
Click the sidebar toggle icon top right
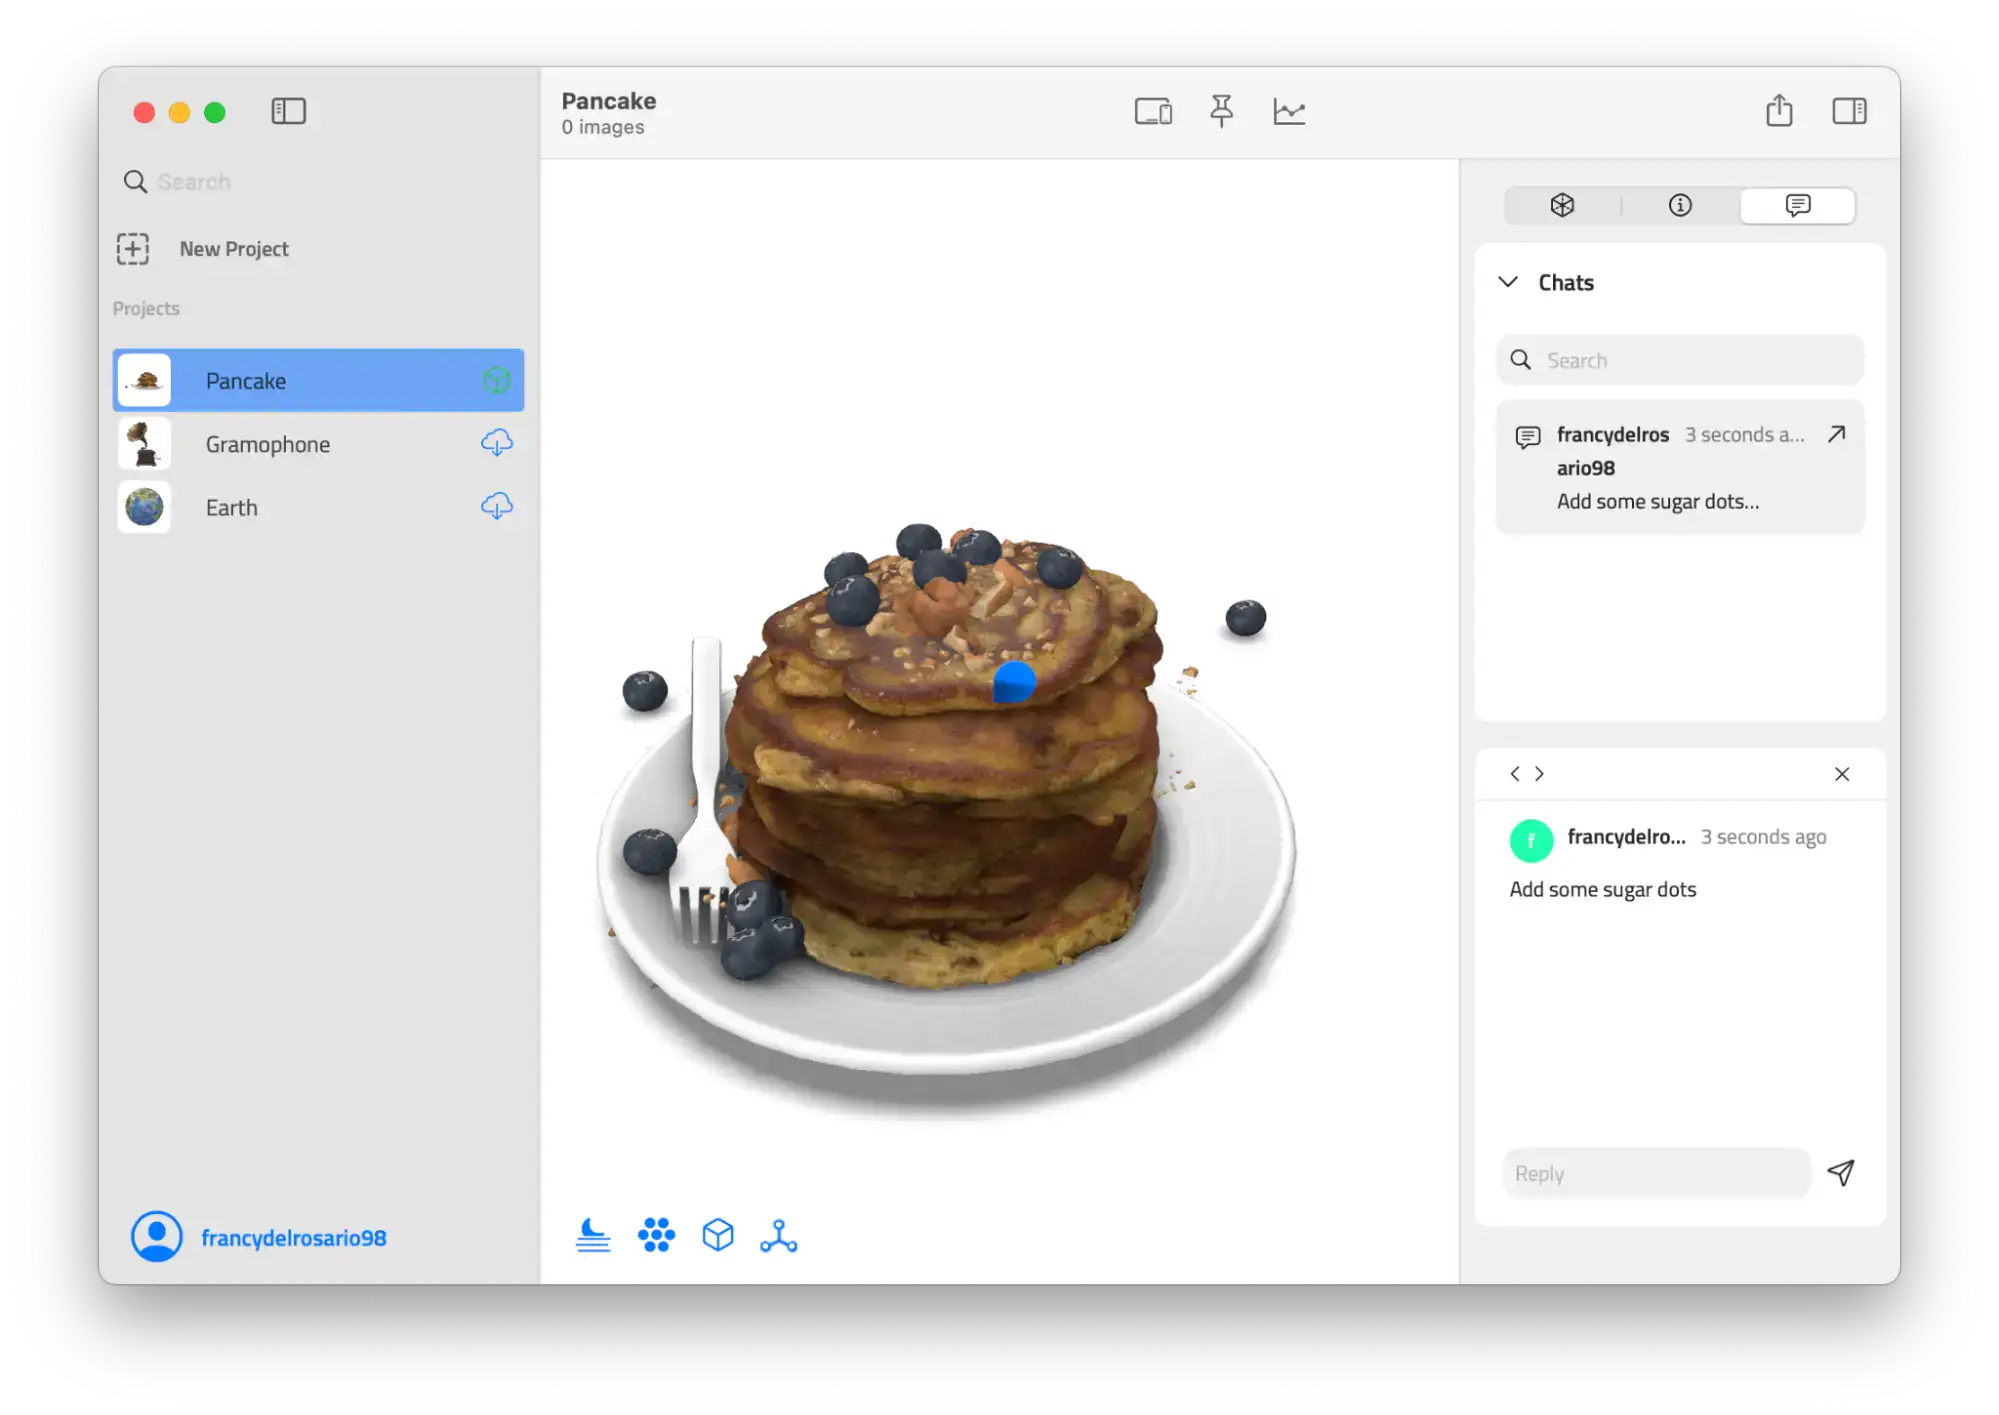(x=1849, y=112)
